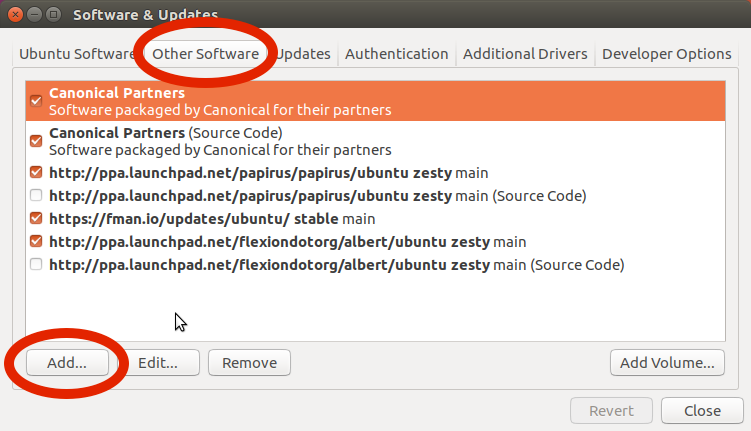Image resolution: width=751 pixels, height=431 pixels.
Task: Uncheck the papirus PPA main checkbox
Action: pos(36,172)
